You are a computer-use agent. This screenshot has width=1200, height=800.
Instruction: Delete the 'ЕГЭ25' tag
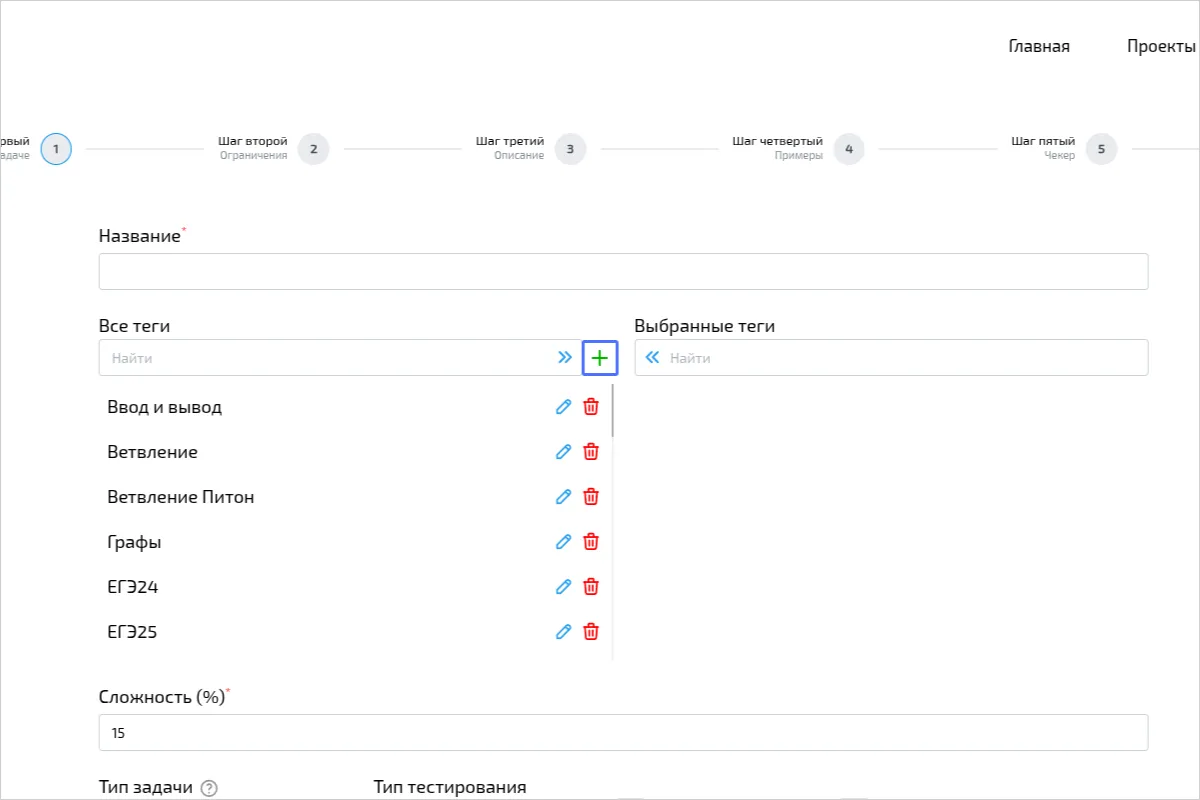(x=591, y=632)
